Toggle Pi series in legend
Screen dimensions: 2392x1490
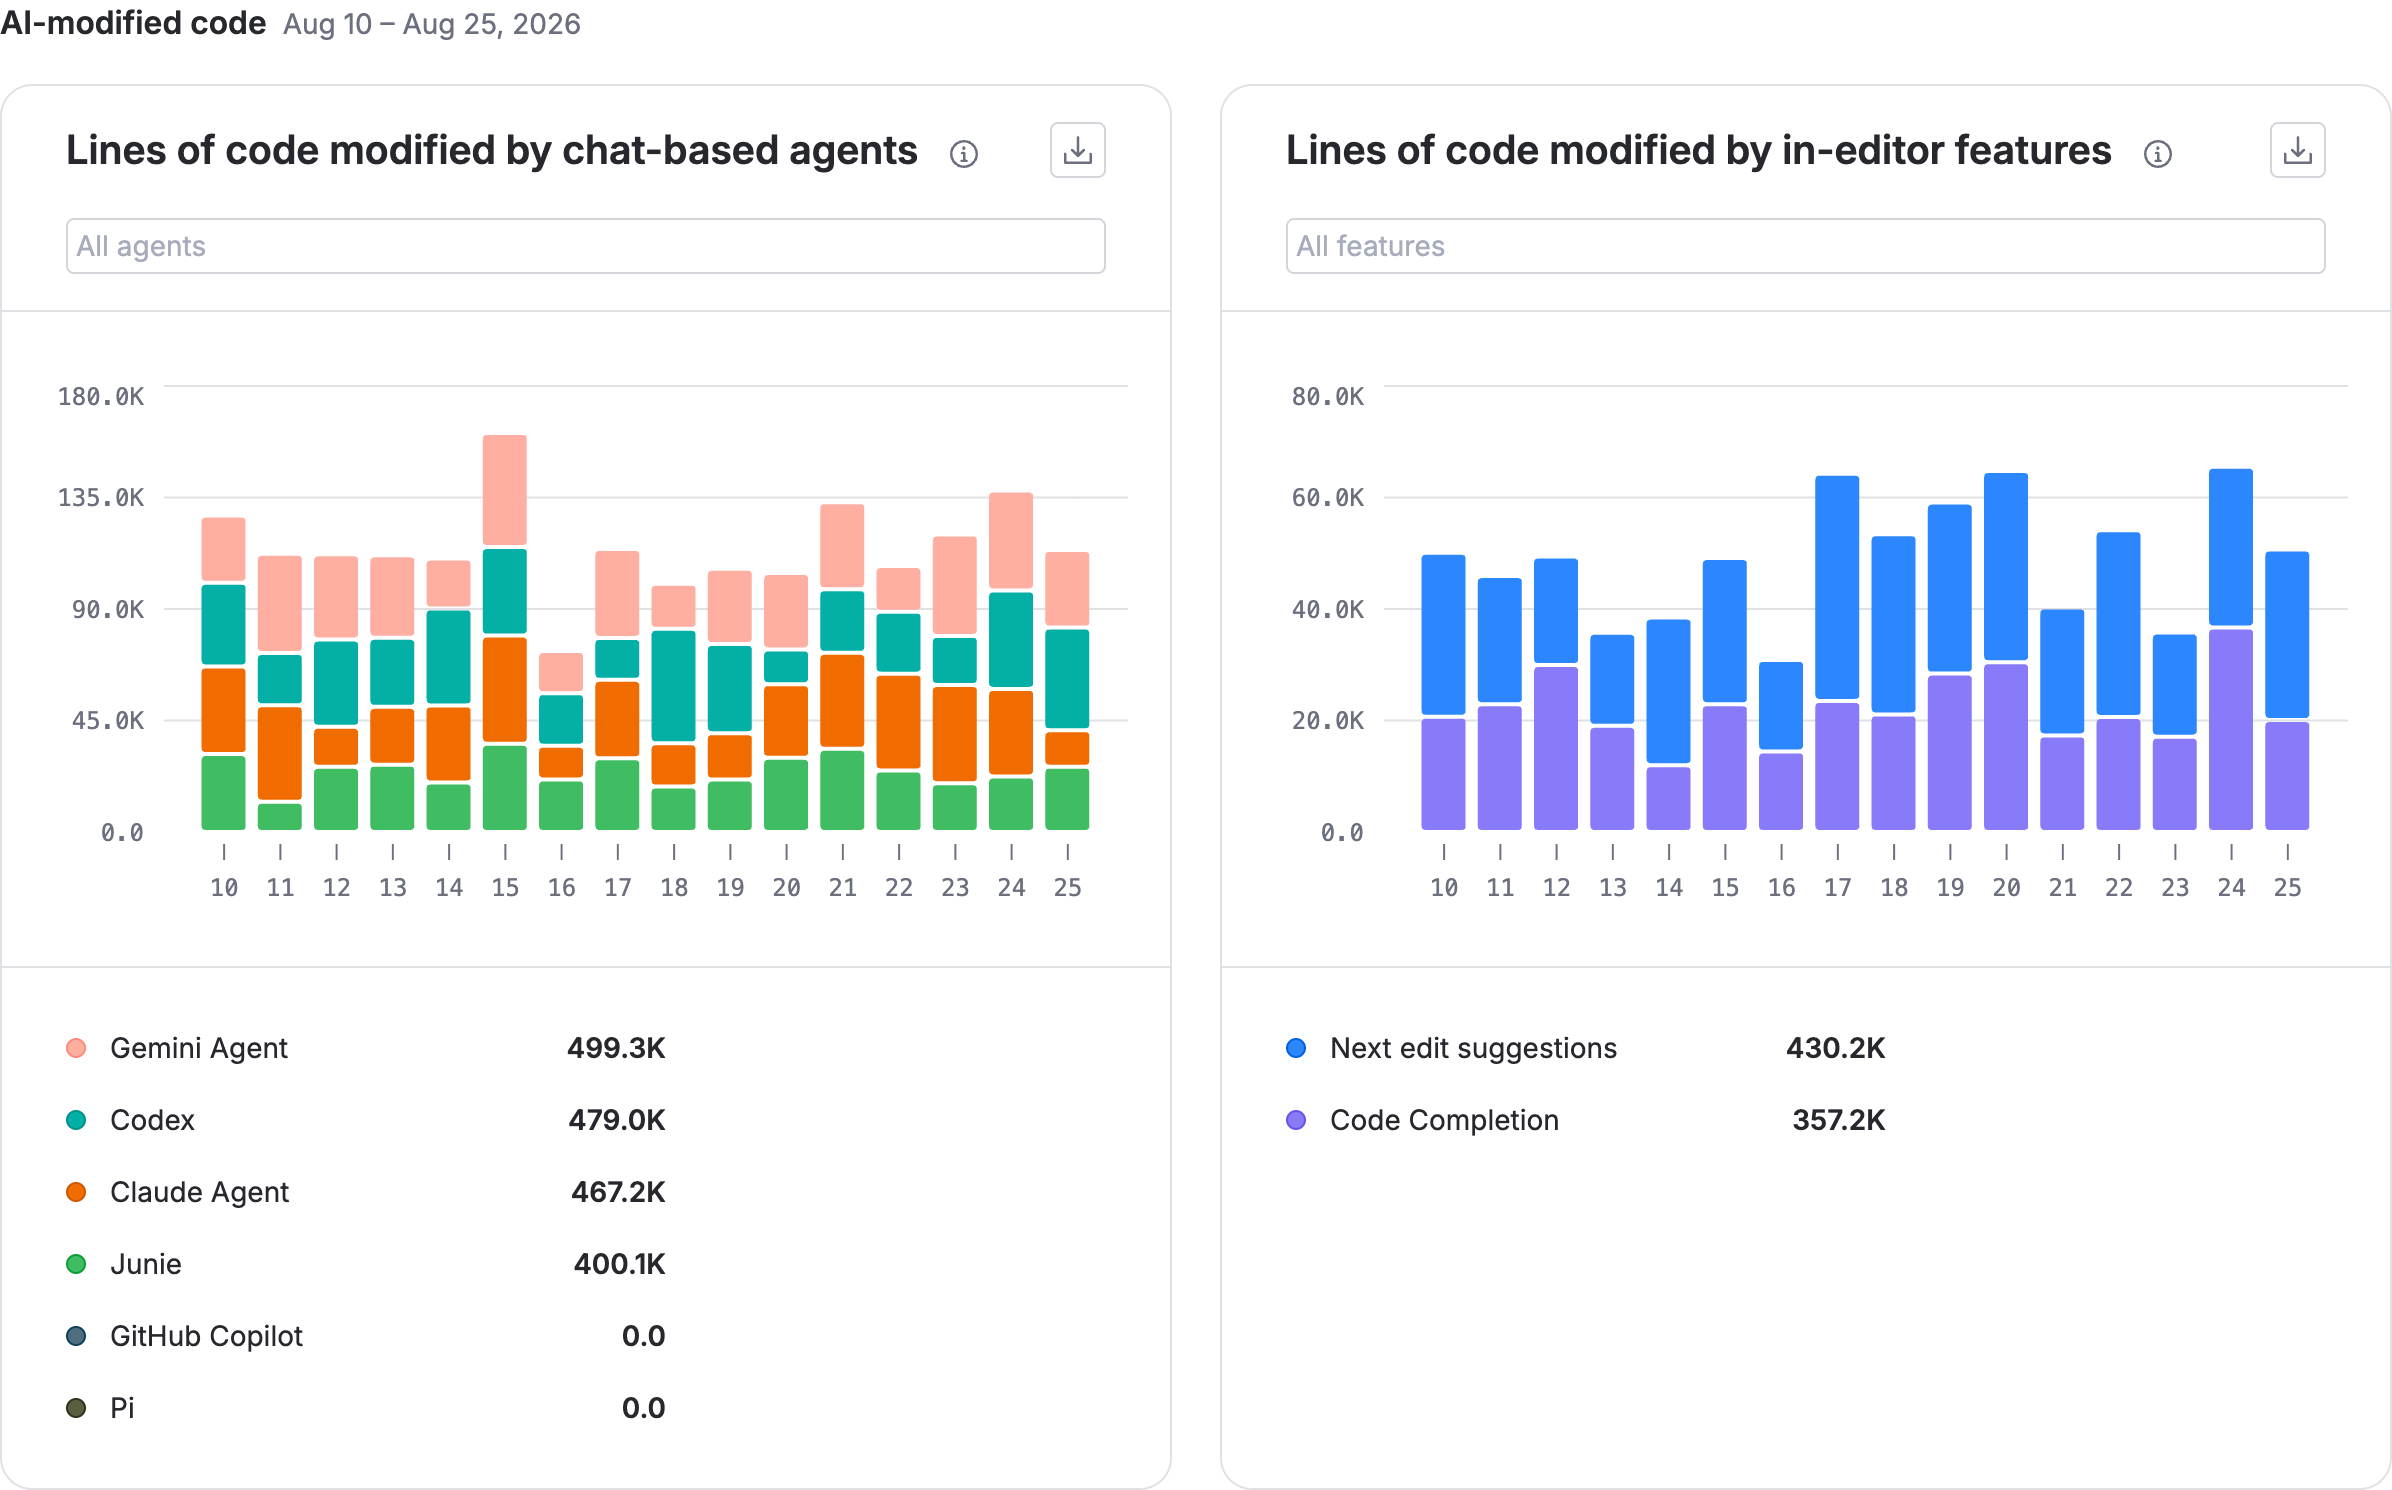click(100, 1408)
